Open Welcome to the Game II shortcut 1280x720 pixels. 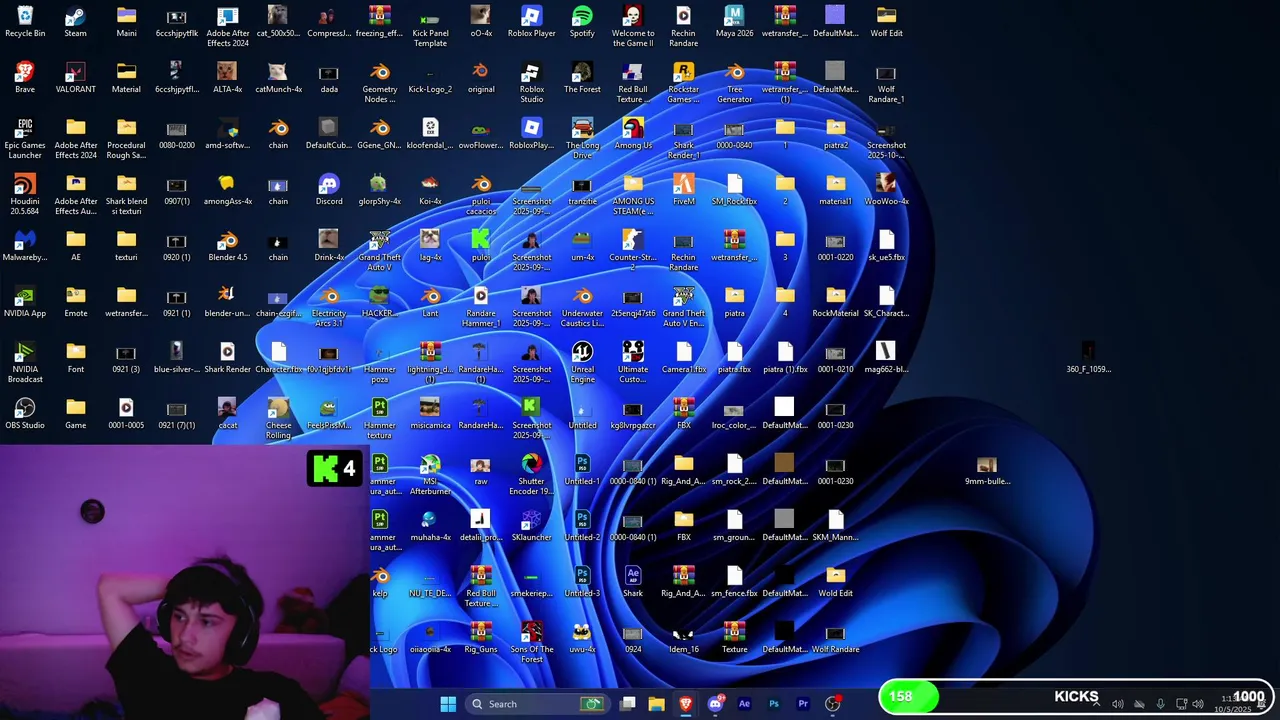(633, 26)
